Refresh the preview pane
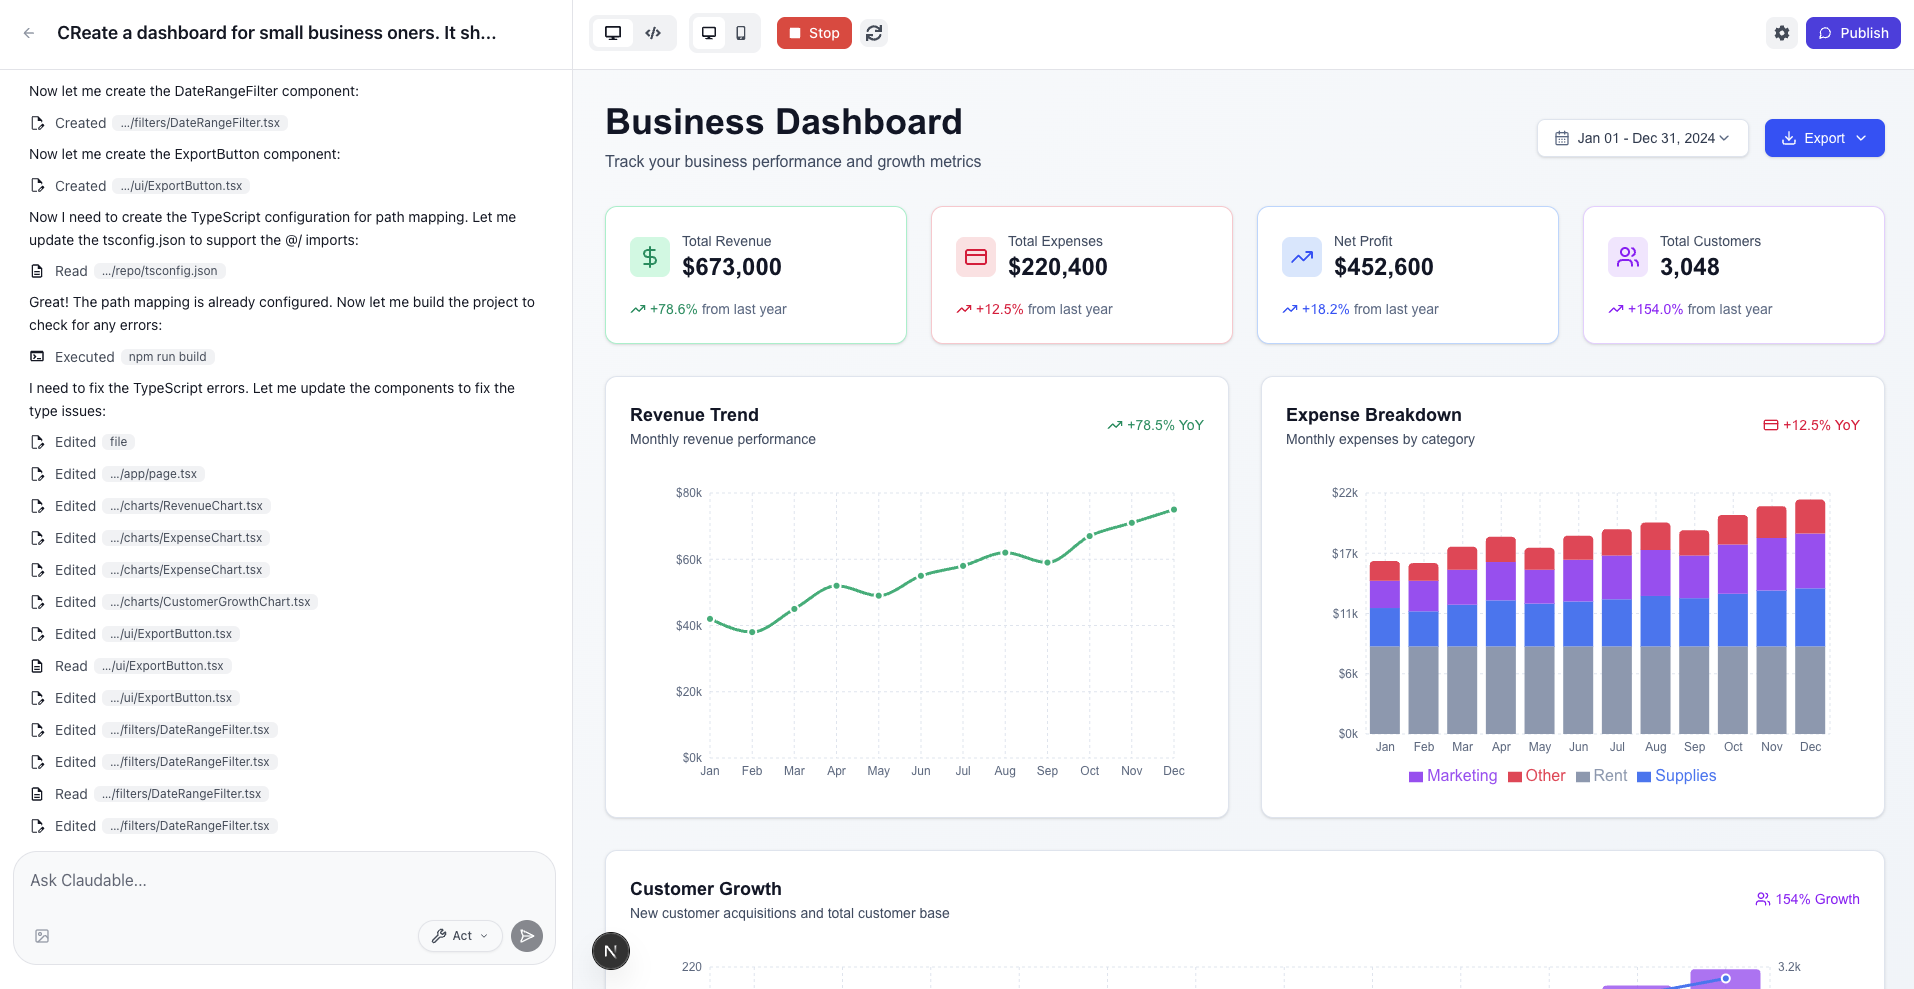 click(x=874, y=33)
